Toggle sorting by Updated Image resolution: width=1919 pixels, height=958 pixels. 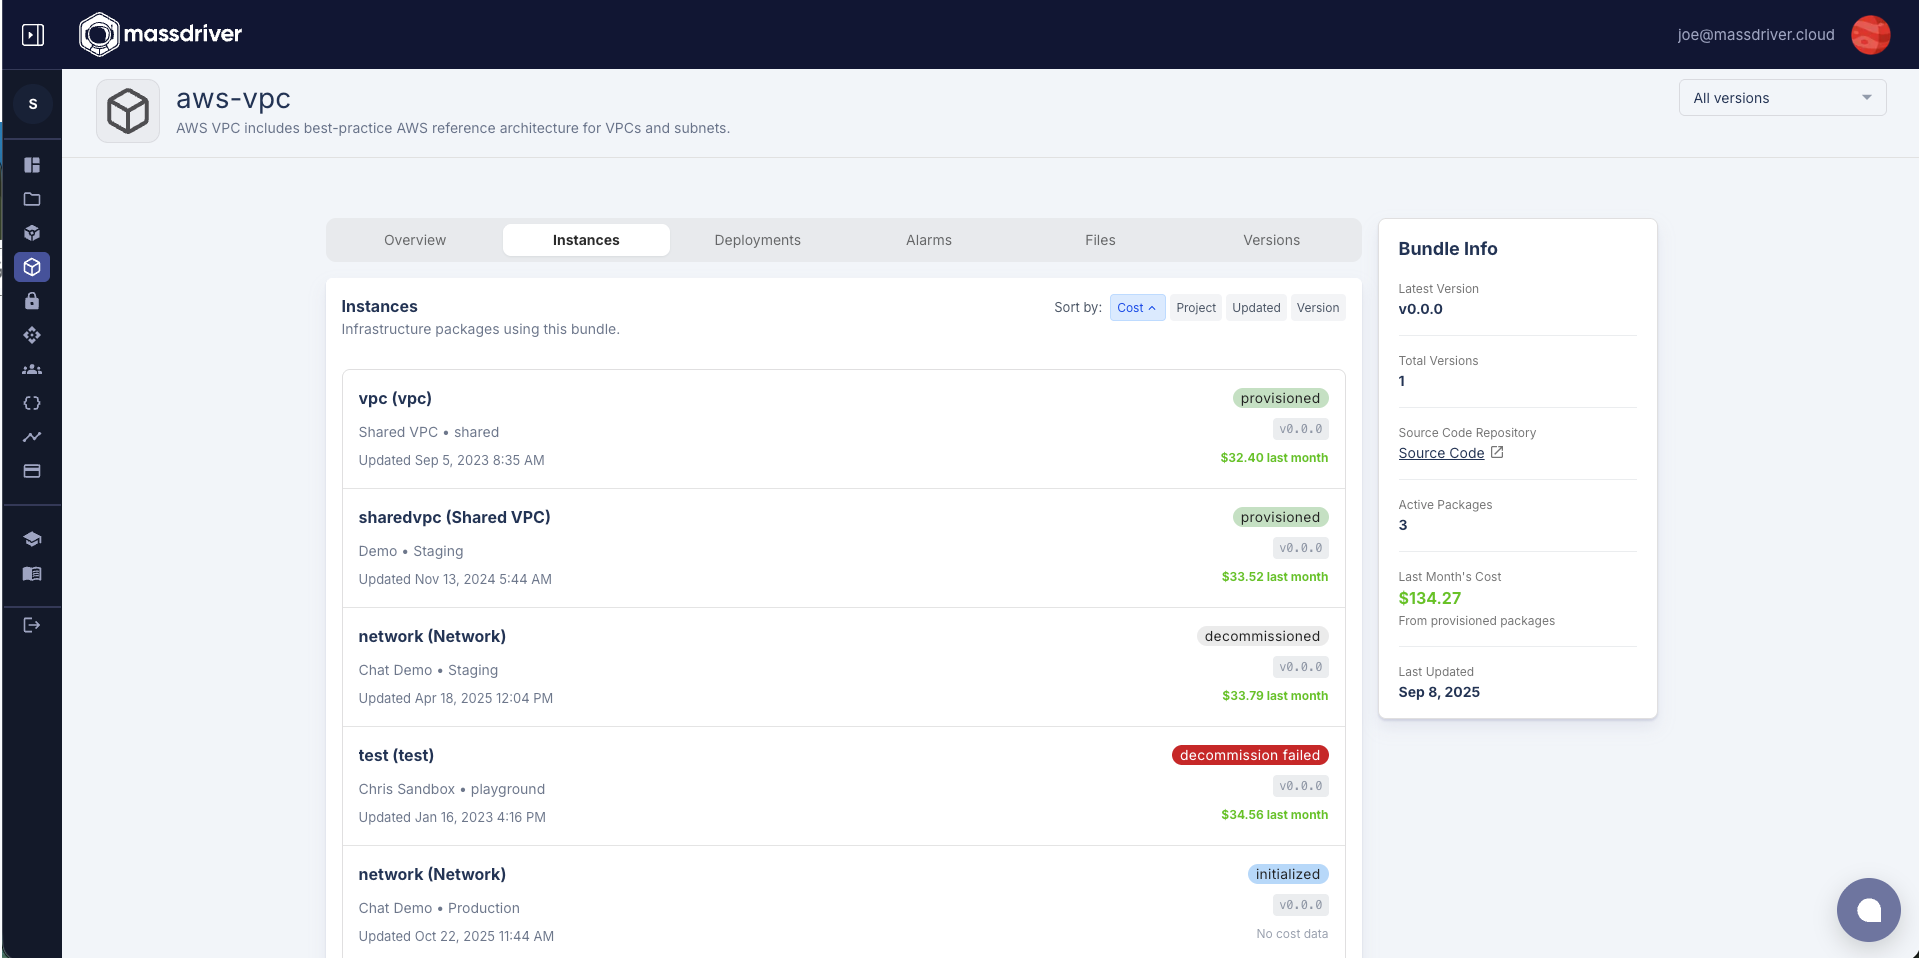1256,307
